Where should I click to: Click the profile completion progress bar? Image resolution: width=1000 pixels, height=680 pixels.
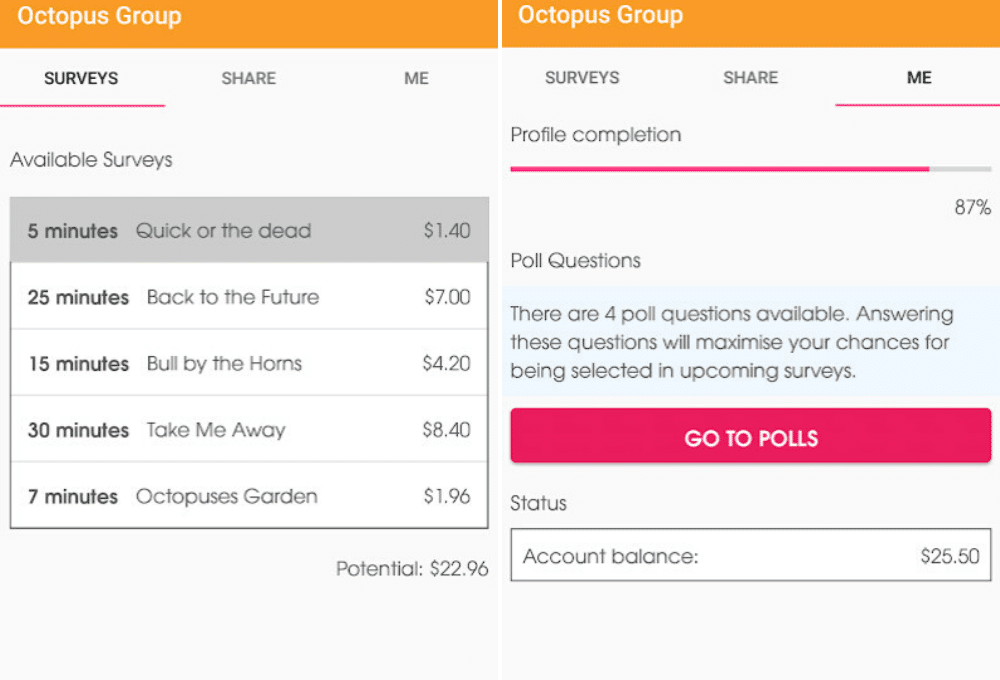point(751,169)
